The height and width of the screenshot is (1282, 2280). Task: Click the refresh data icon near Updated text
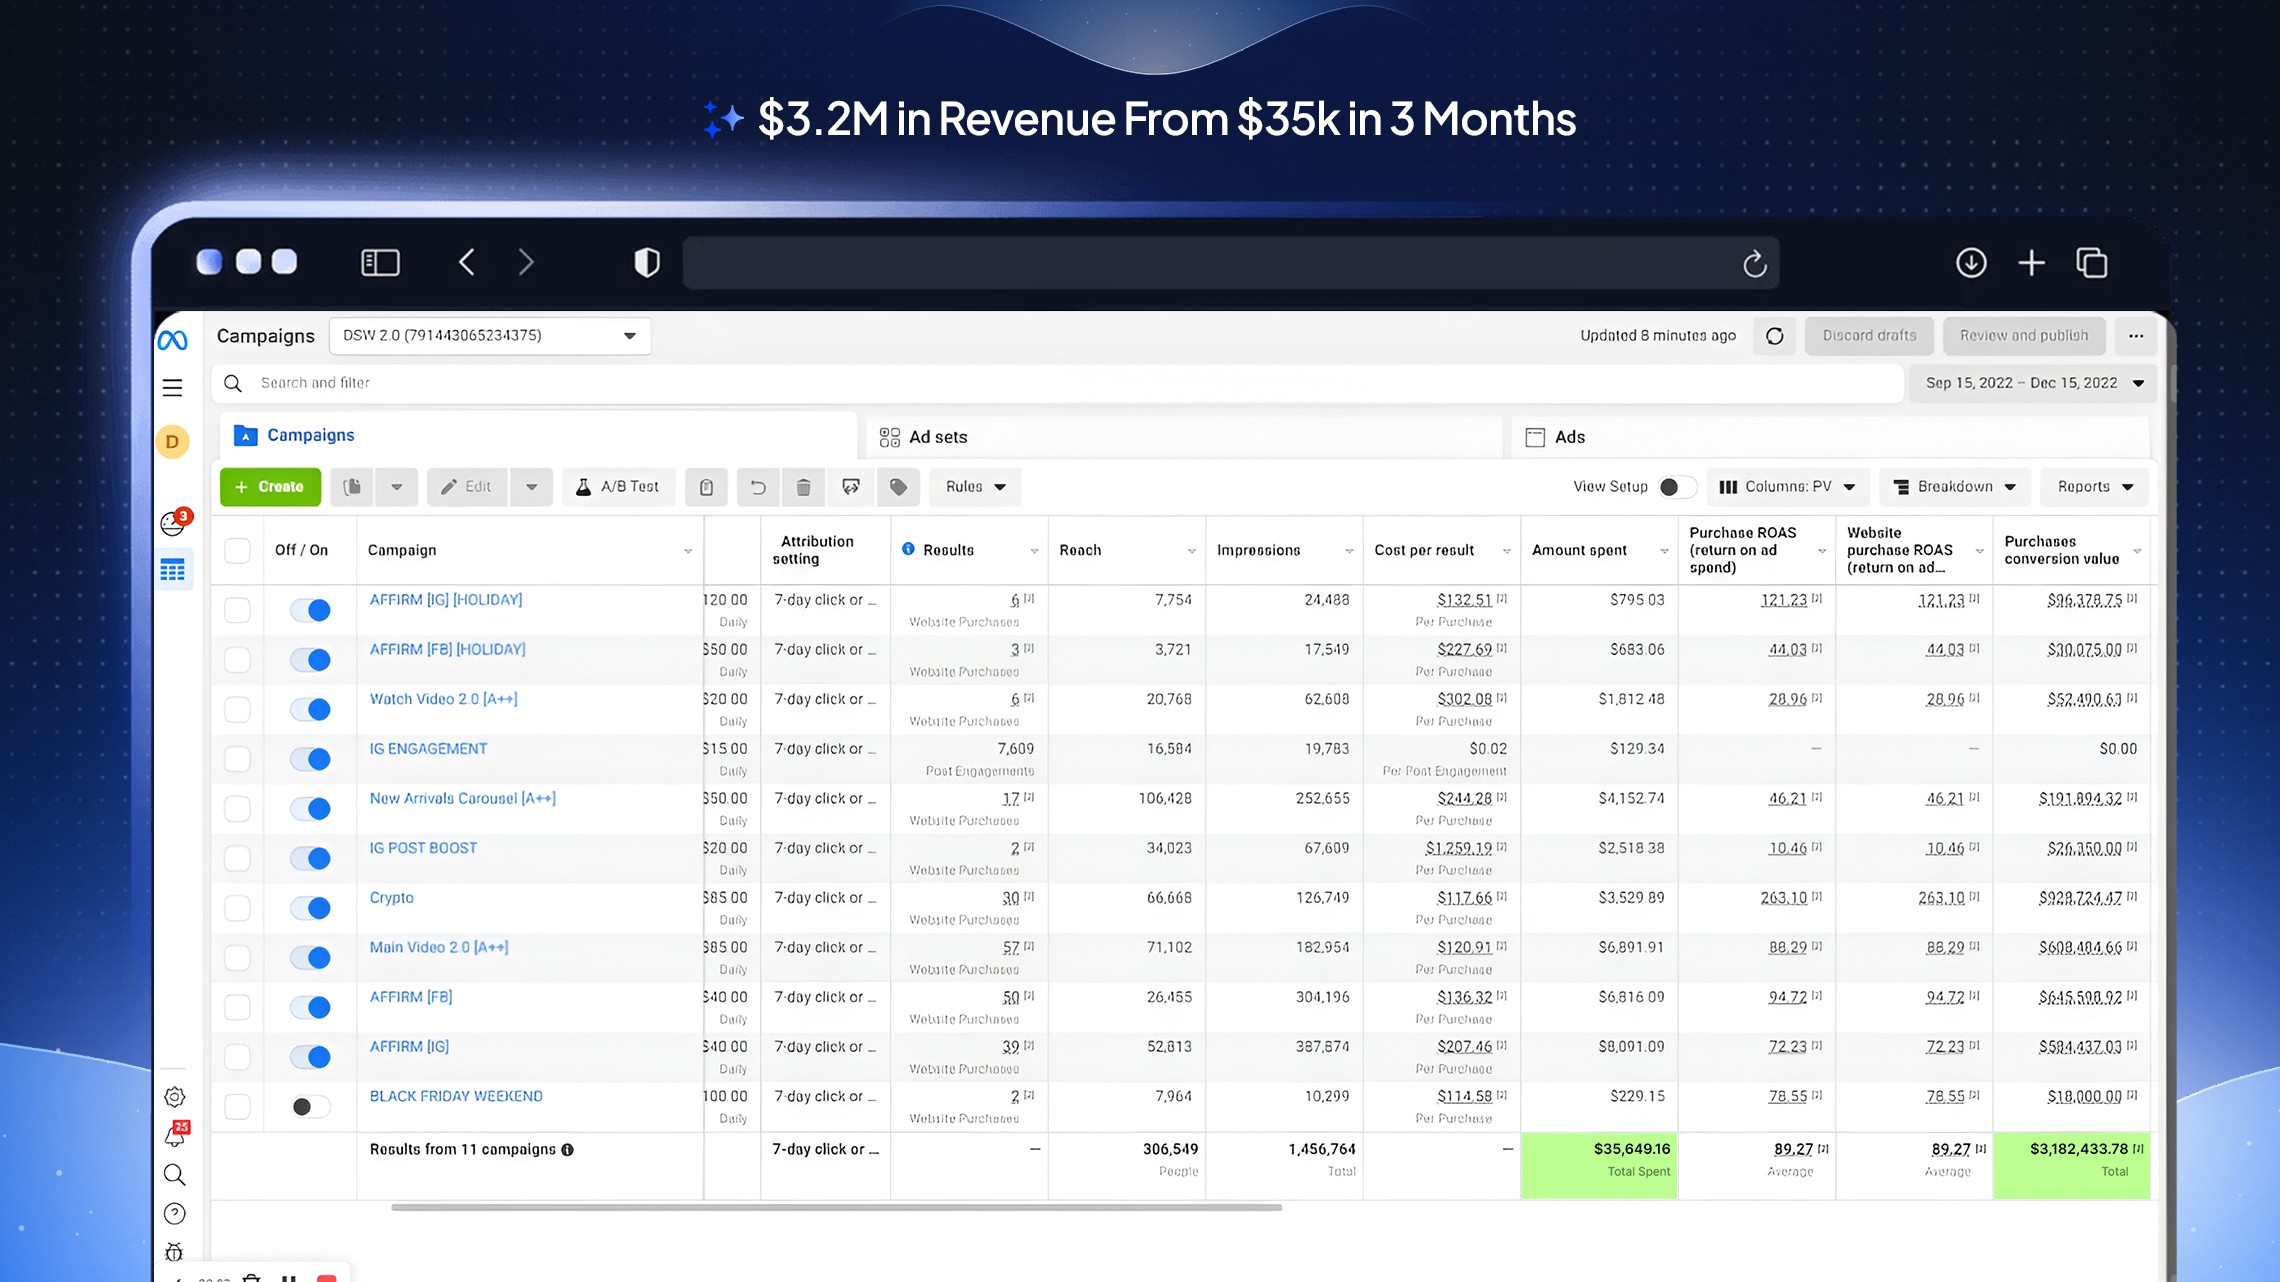point(1775,336)
